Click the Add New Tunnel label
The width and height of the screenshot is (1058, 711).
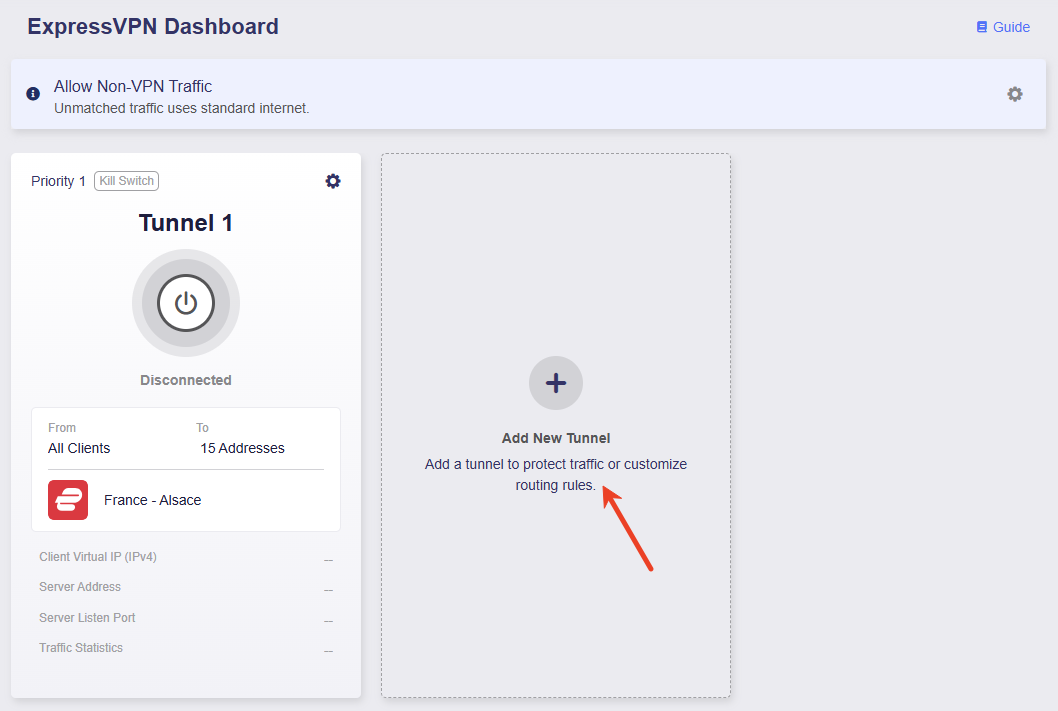[556, 438]
